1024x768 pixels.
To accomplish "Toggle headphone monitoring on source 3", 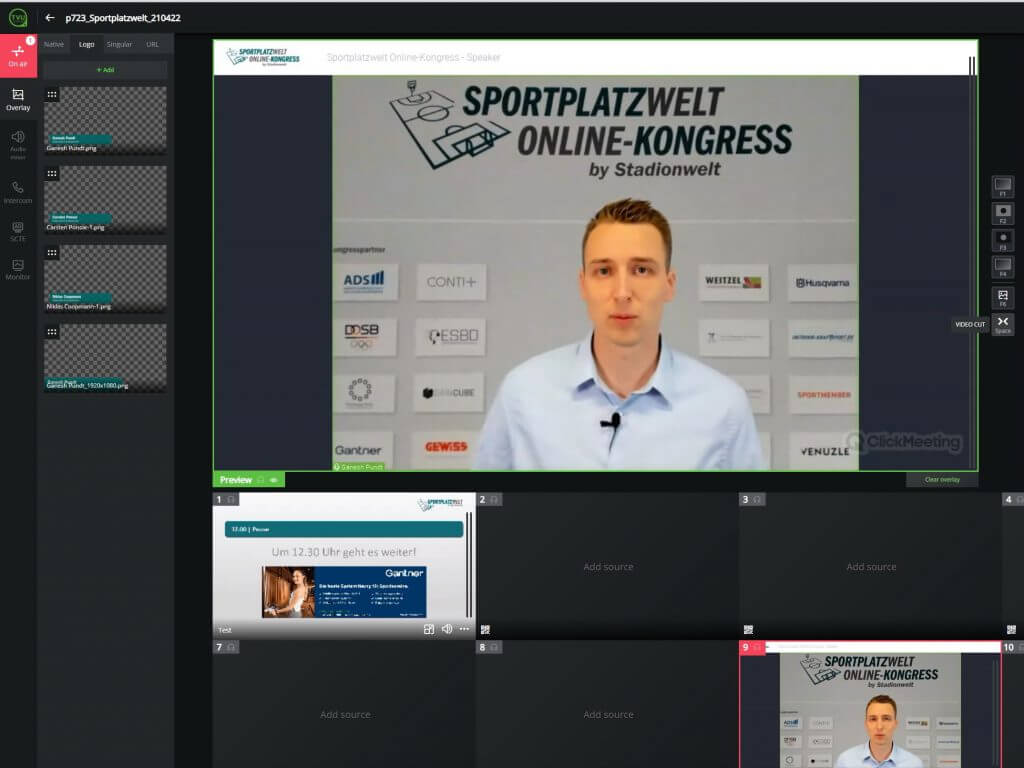I will [758, 500].
